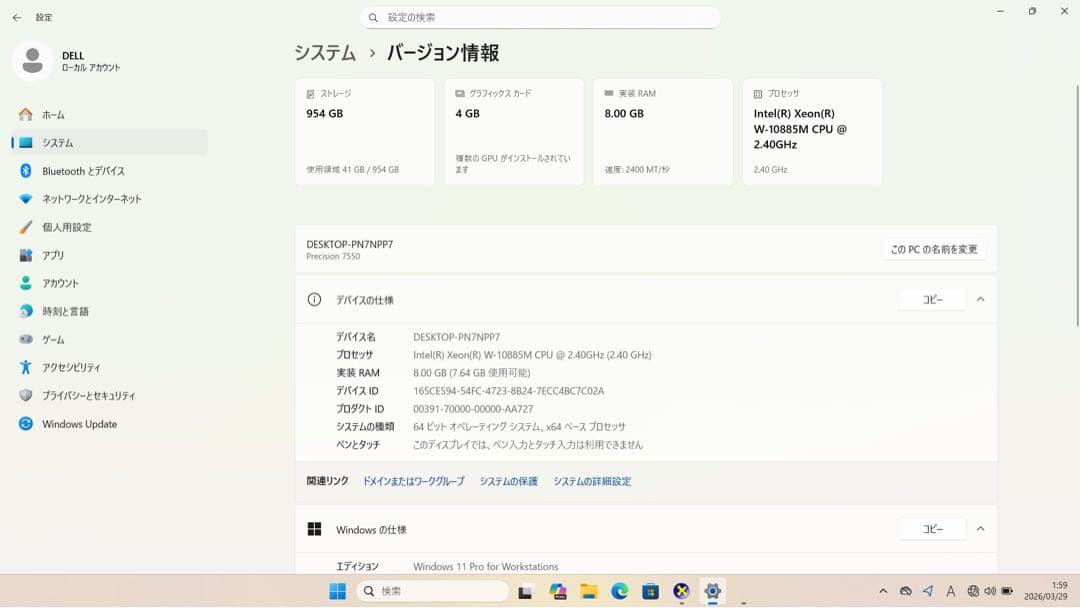Click the プロダクト ID value 00391-70000-00000-AA727

(473, 409)
